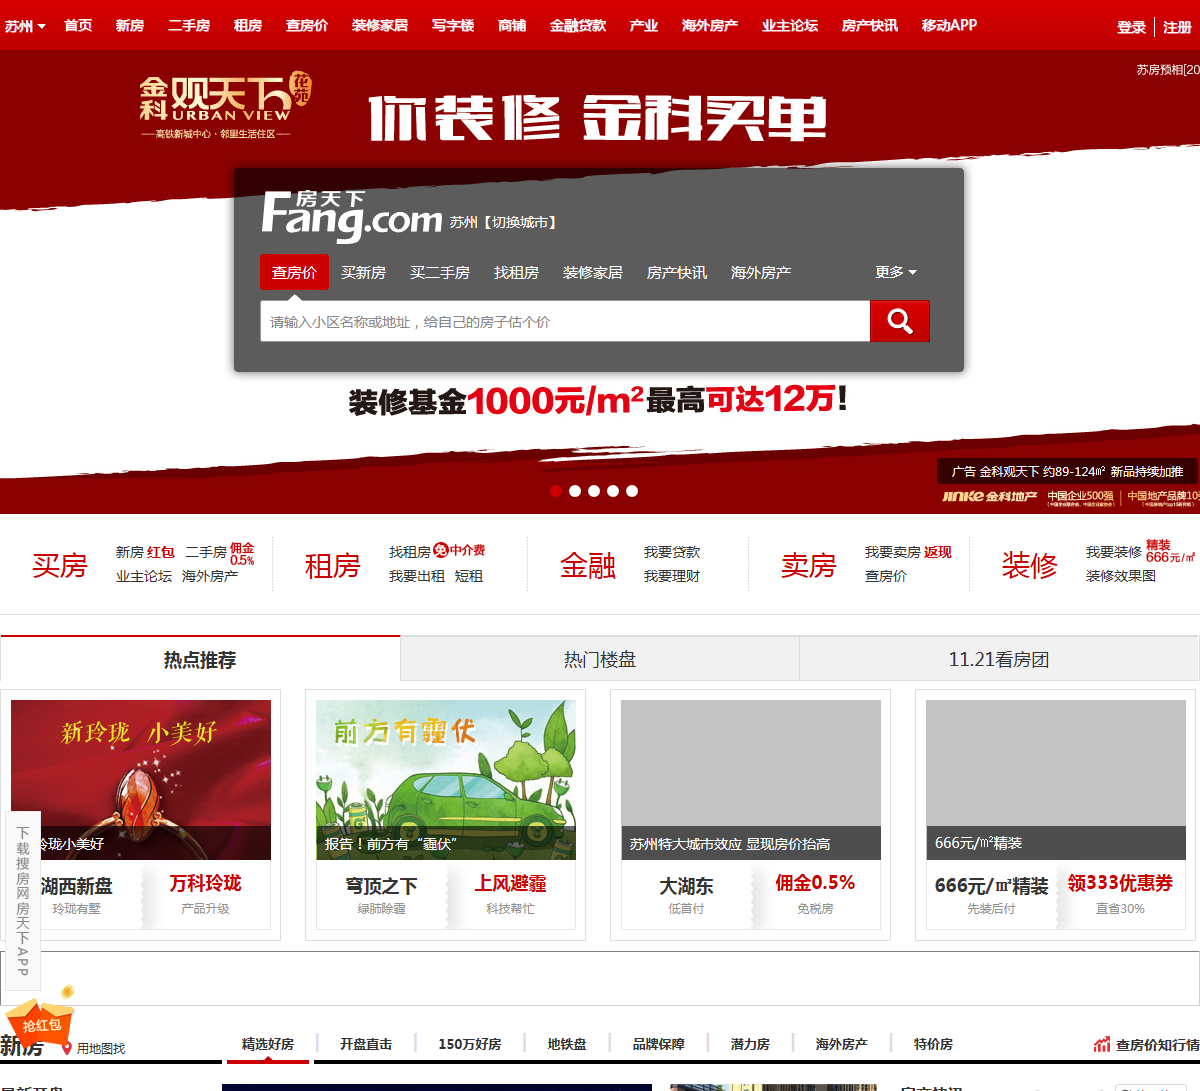Image resolution: width=1200 pixels, height=1091 pixels.
Task: Open 二手房 in the top navigation
Action: (x=189, y=25)
